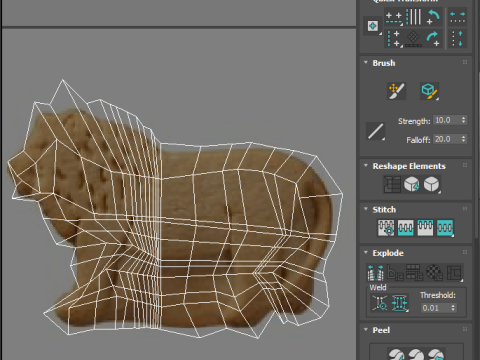This screenshot has height=360, width=480.
Task: Click the Reshape Elements rollout grip handle
Action: [465, 165]
